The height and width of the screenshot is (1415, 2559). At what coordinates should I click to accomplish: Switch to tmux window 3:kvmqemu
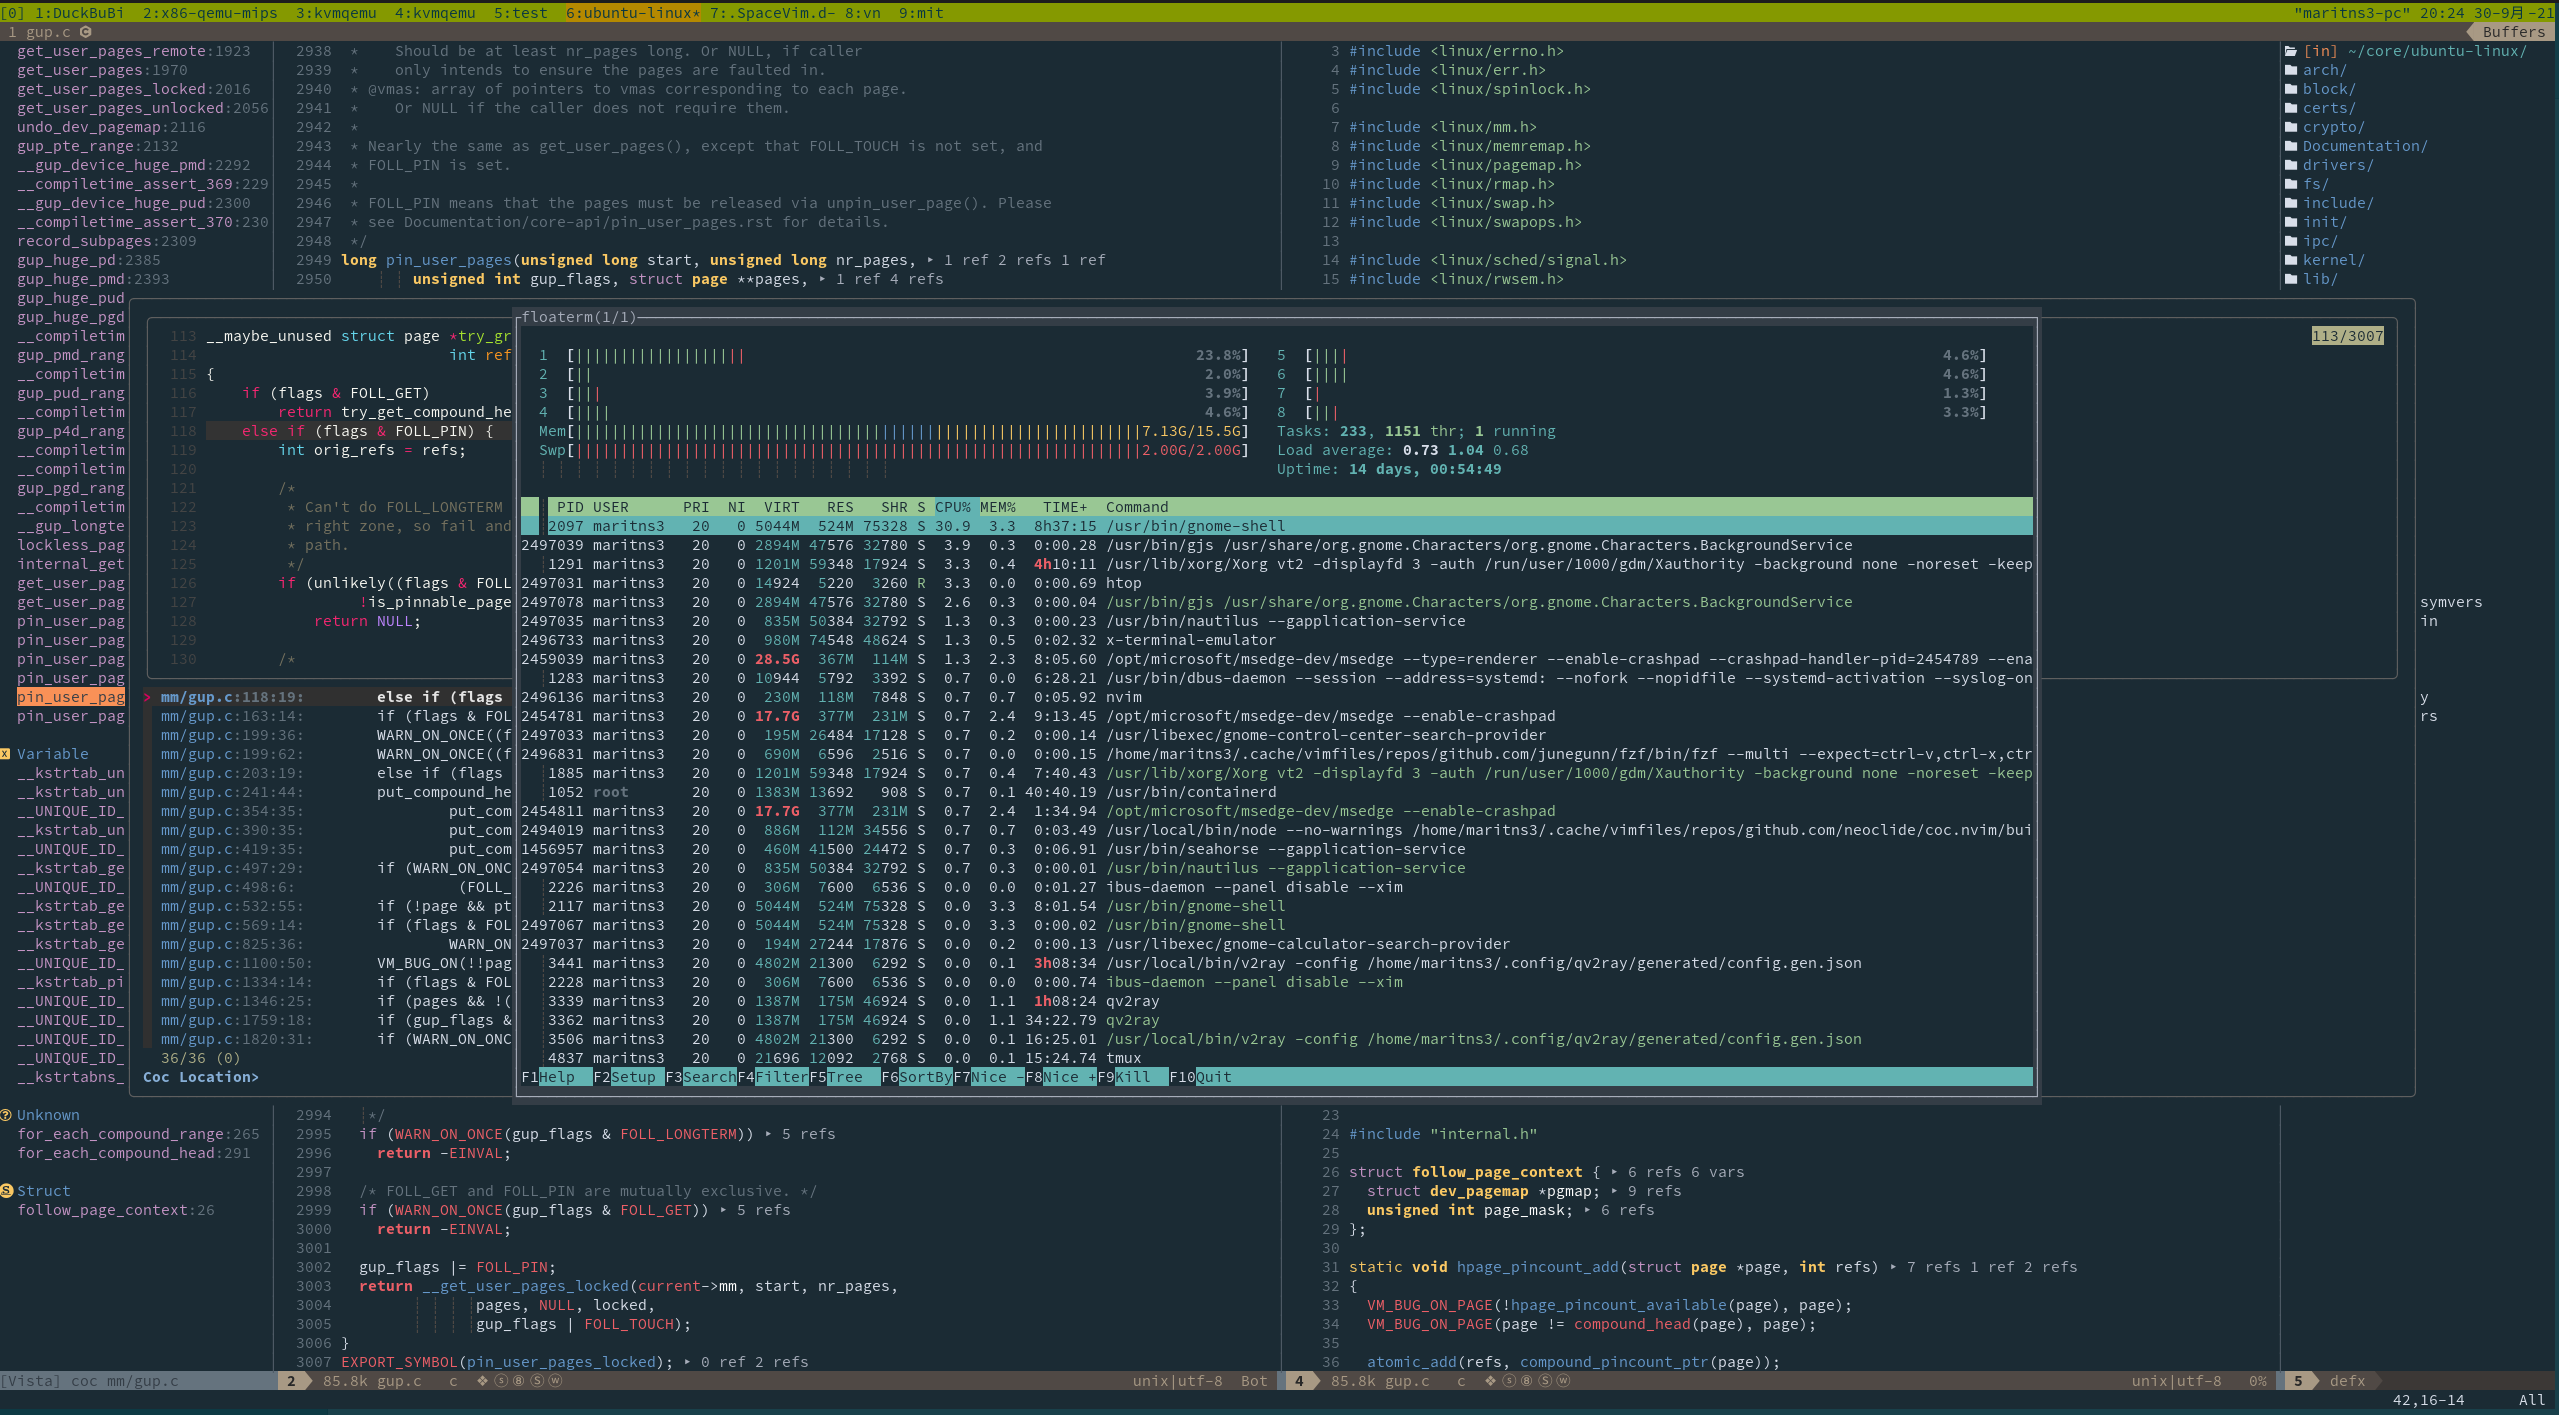[x=336, y=13]
